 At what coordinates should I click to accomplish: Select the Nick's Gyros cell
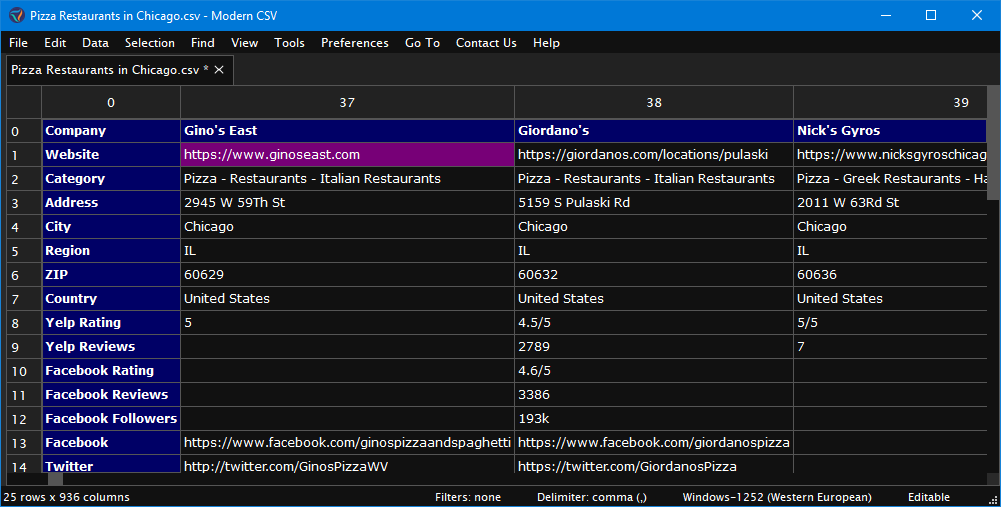(x=891, y=131)
